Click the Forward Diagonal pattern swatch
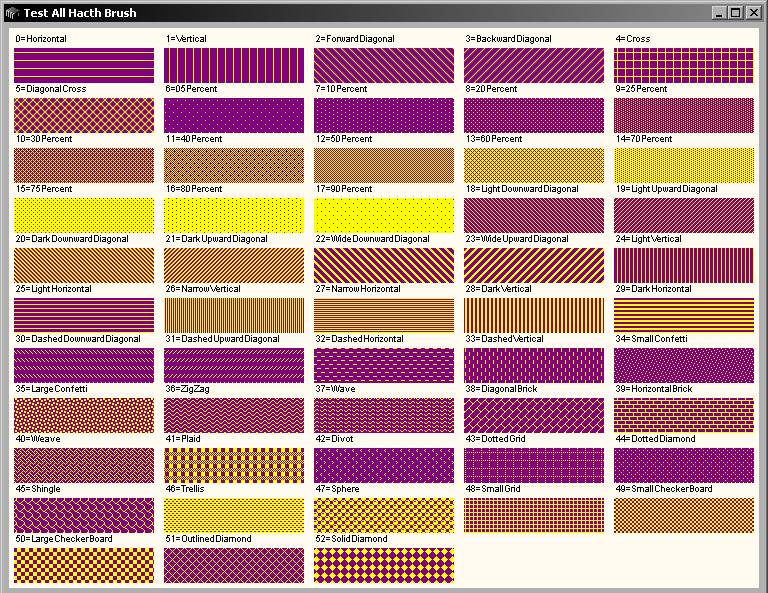768x593 pixels. tap(384, 65)
